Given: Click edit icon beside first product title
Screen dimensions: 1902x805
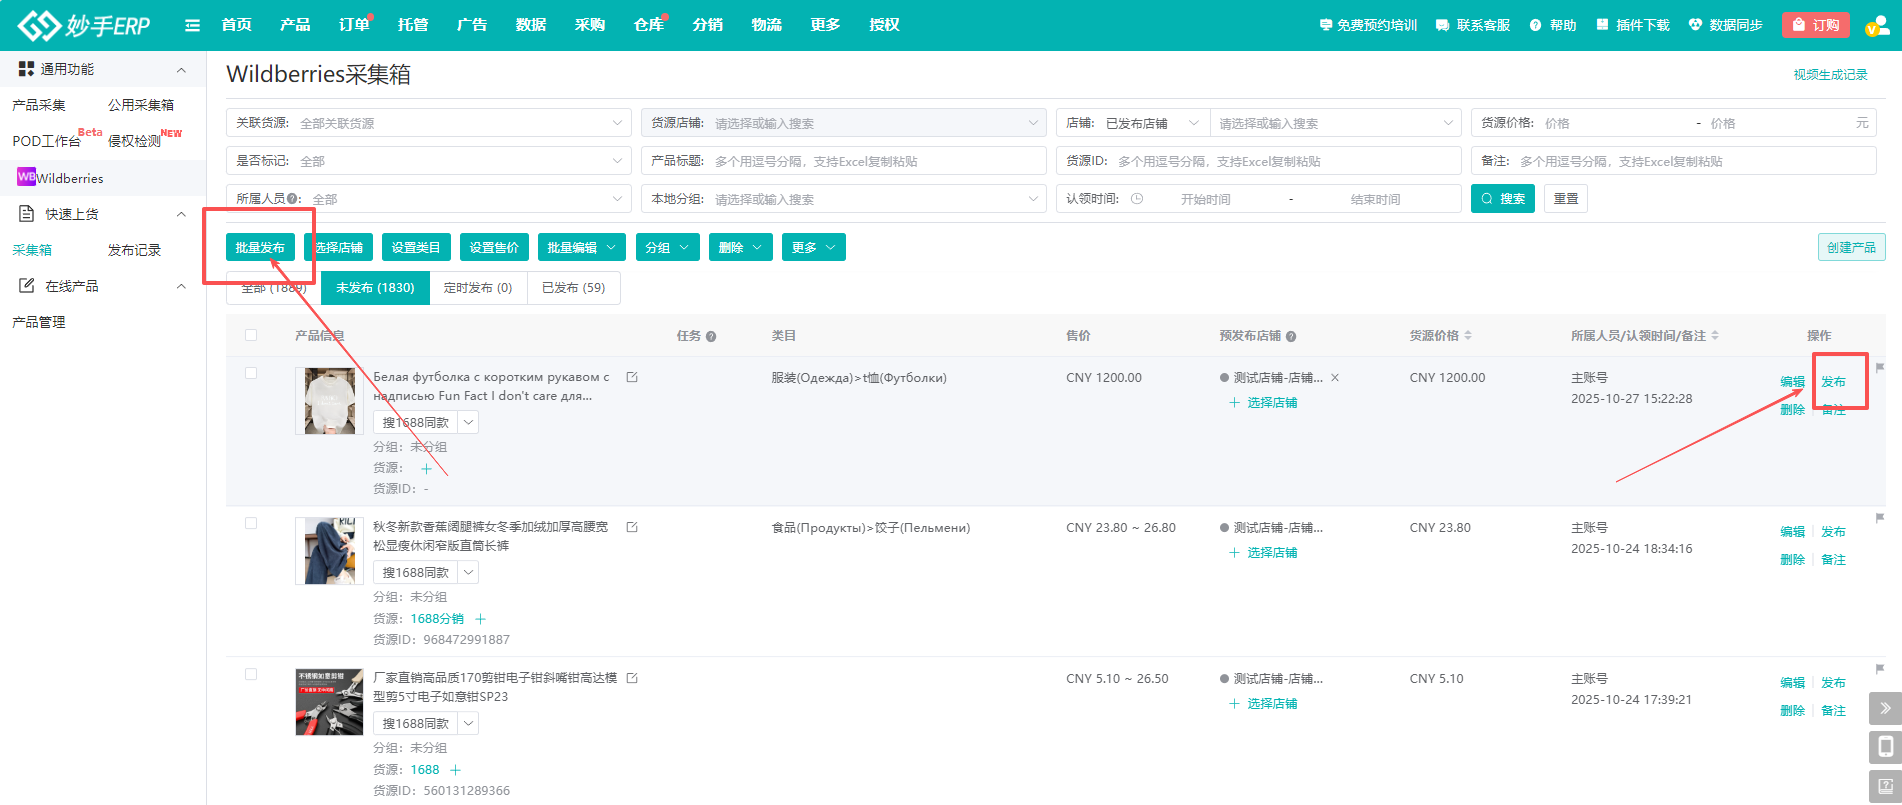Looking at the screenshot, I should click(632, 377).
